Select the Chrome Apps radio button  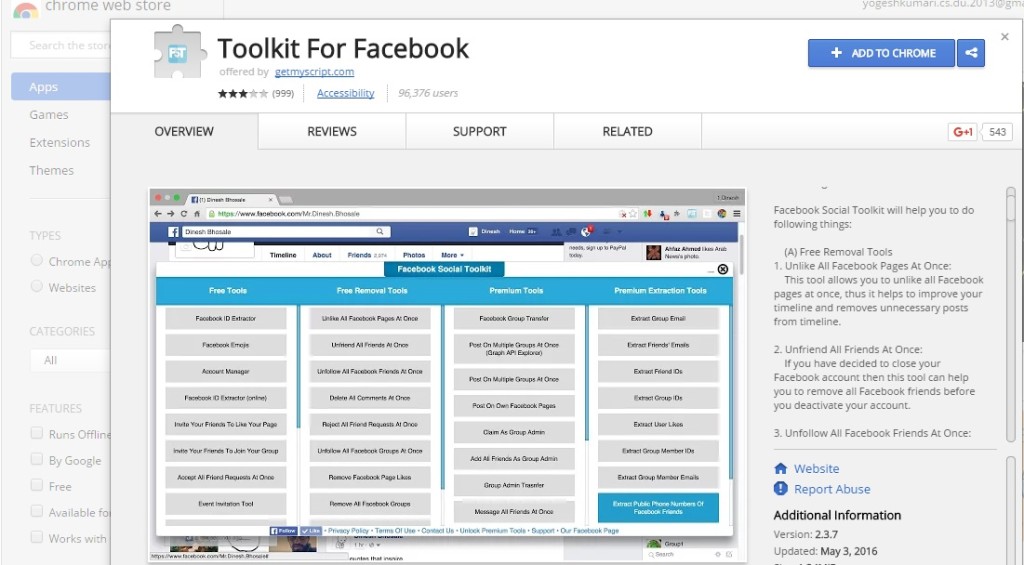click(37, 261)
